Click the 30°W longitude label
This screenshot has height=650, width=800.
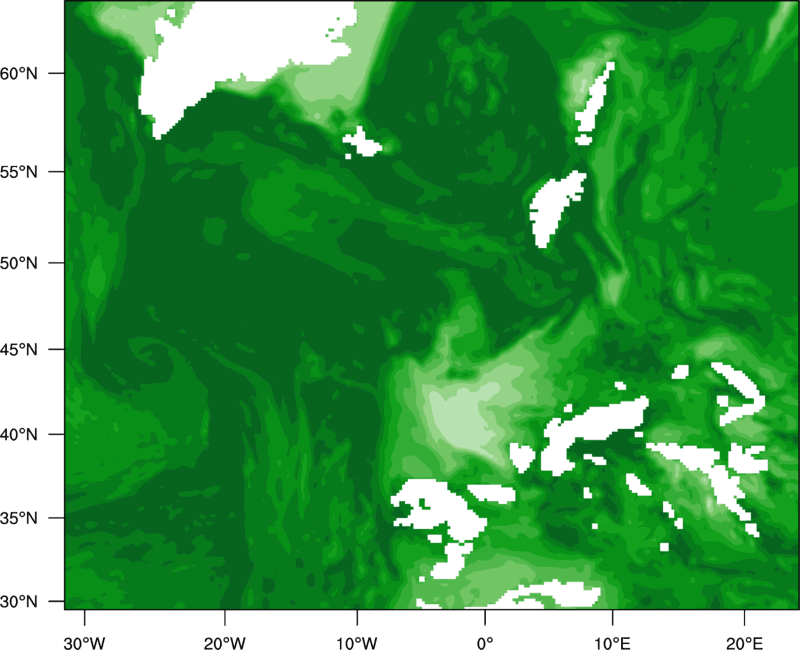coord(84,643)
